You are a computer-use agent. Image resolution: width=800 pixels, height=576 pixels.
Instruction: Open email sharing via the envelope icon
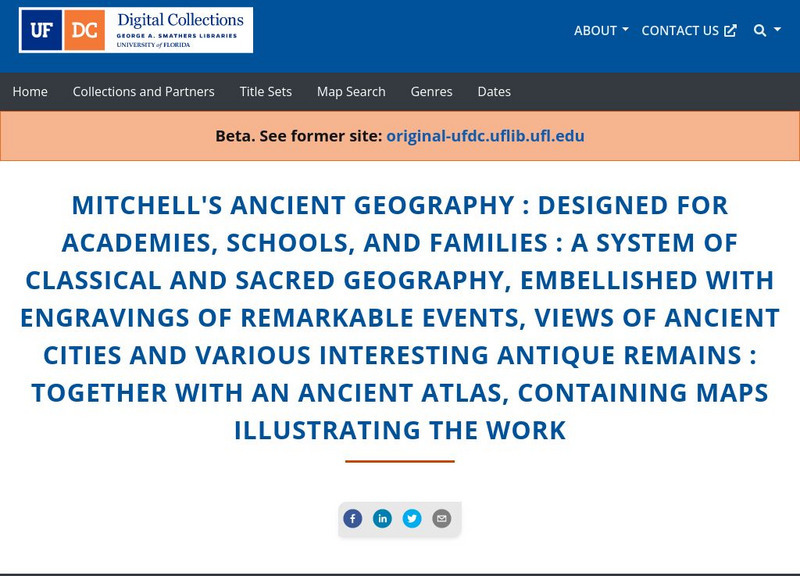click(441, 518)
